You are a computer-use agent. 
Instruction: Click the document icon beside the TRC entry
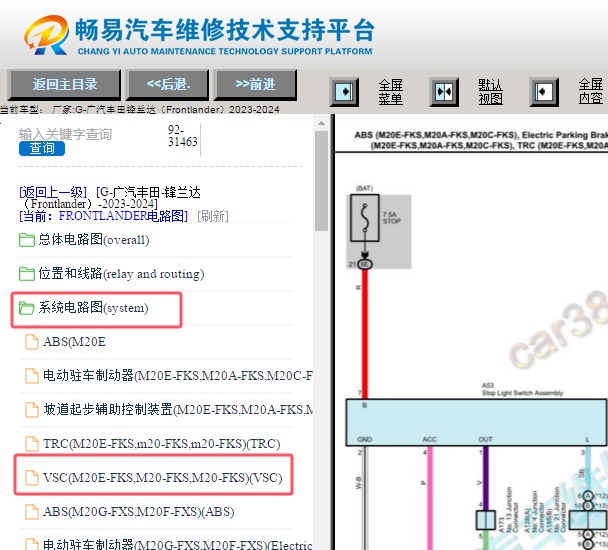click(32, 444)
